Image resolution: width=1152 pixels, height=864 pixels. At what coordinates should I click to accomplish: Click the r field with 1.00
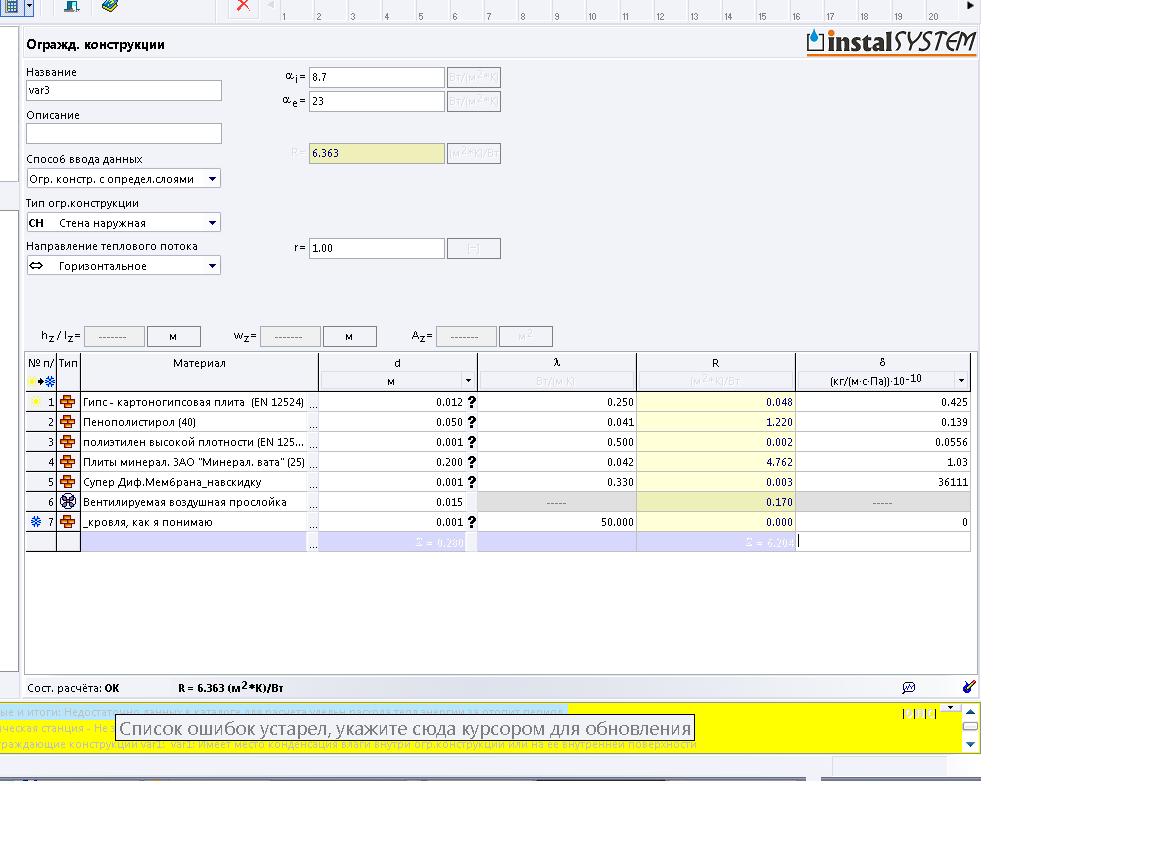[x=376, y=248]
